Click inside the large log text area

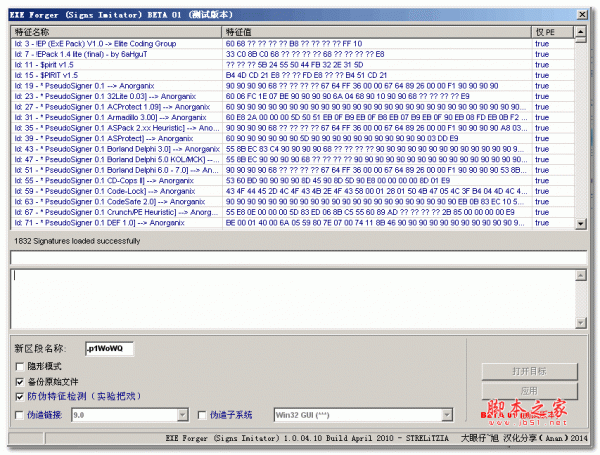click(293, 299)
